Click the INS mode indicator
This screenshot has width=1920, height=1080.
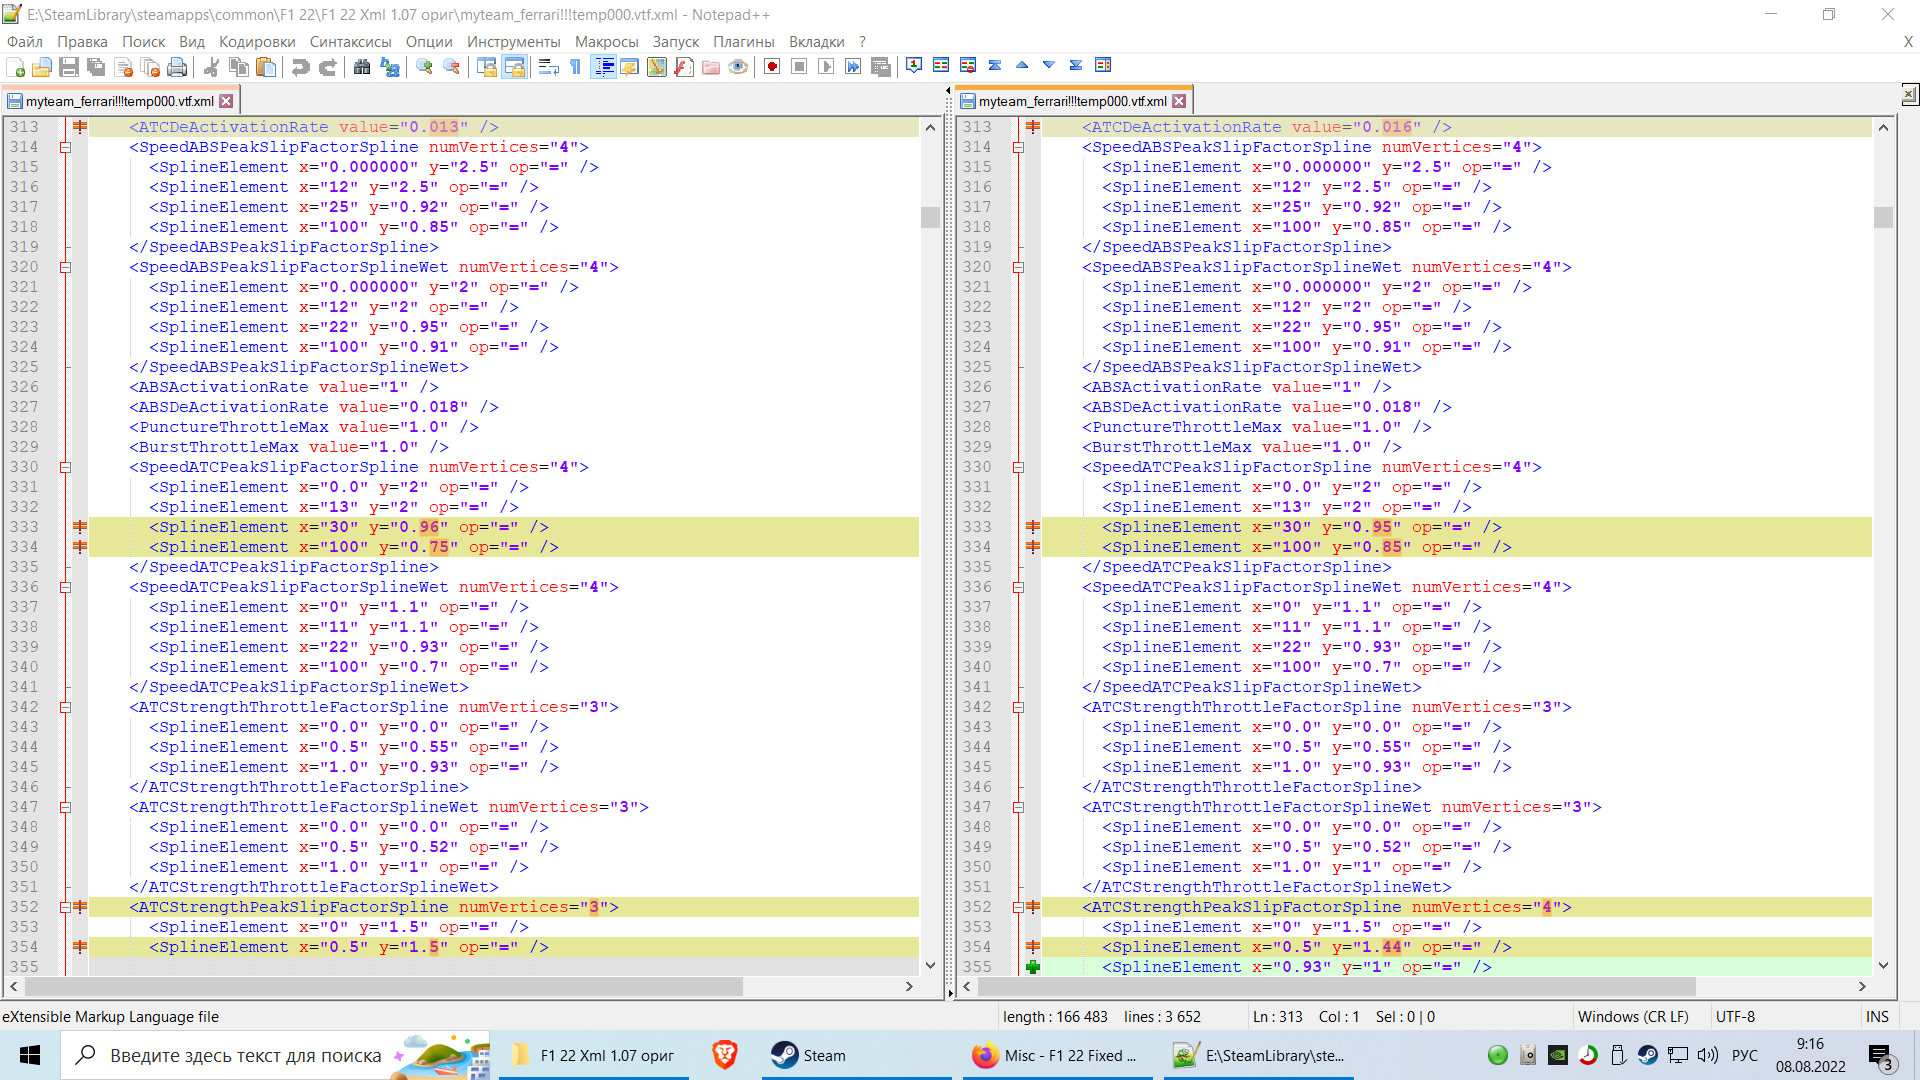coord(1877,1016)
